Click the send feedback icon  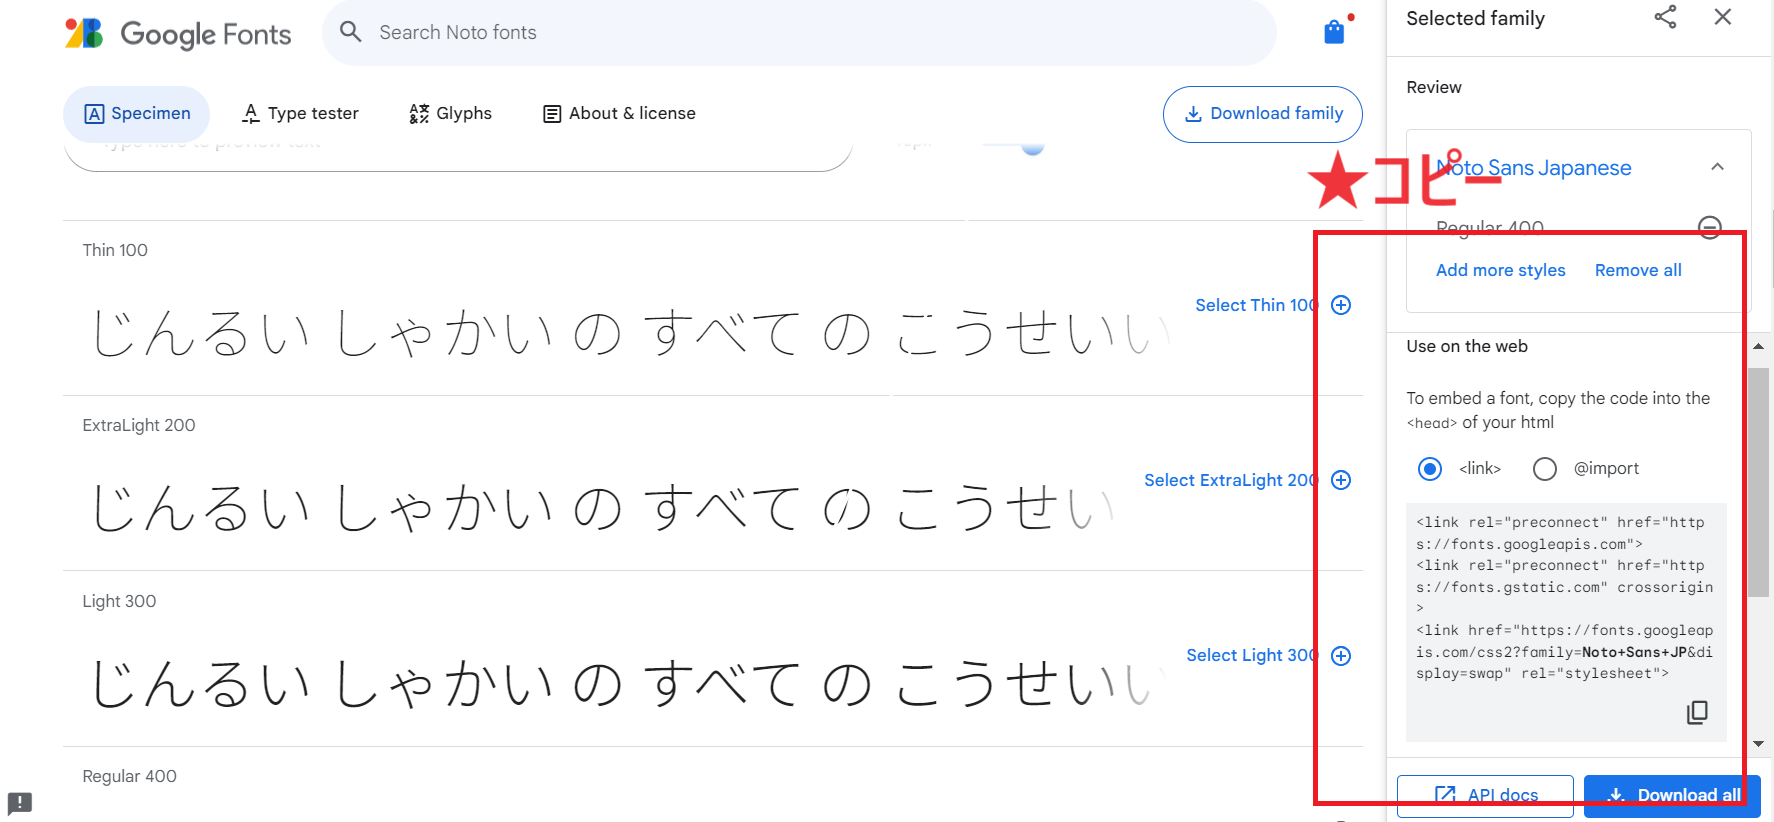point(20,803)
